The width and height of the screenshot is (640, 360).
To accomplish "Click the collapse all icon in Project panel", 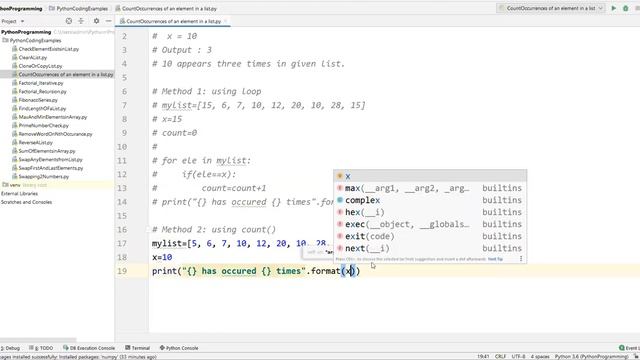I will pyautogui.click(x=81, y=21).
